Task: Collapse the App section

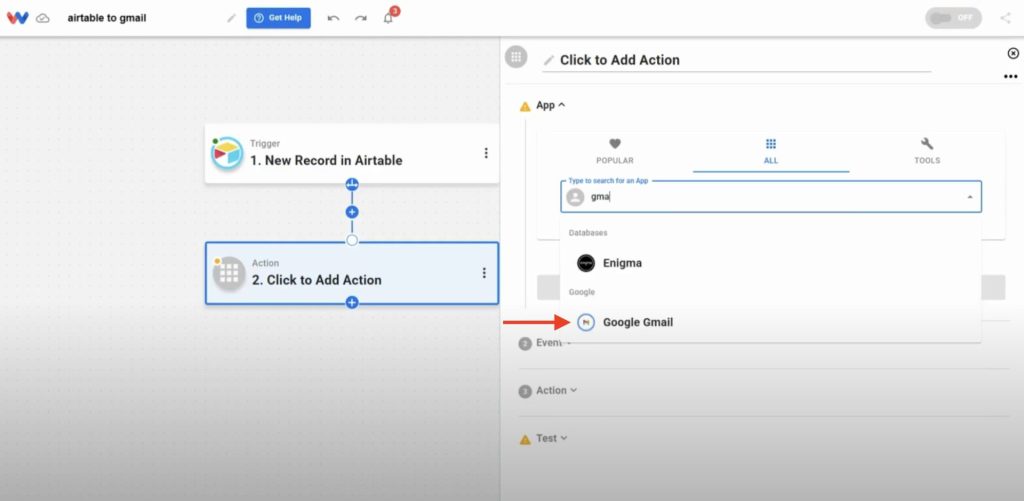Action: [x=550, y=105]
